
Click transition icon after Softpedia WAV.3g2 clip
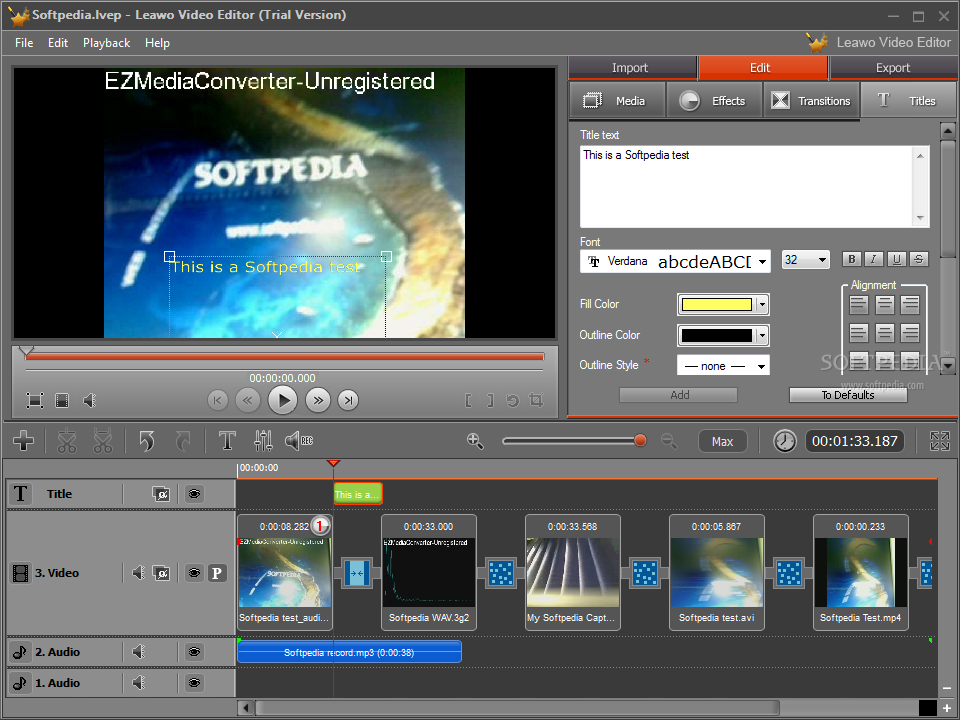(501, 574)
